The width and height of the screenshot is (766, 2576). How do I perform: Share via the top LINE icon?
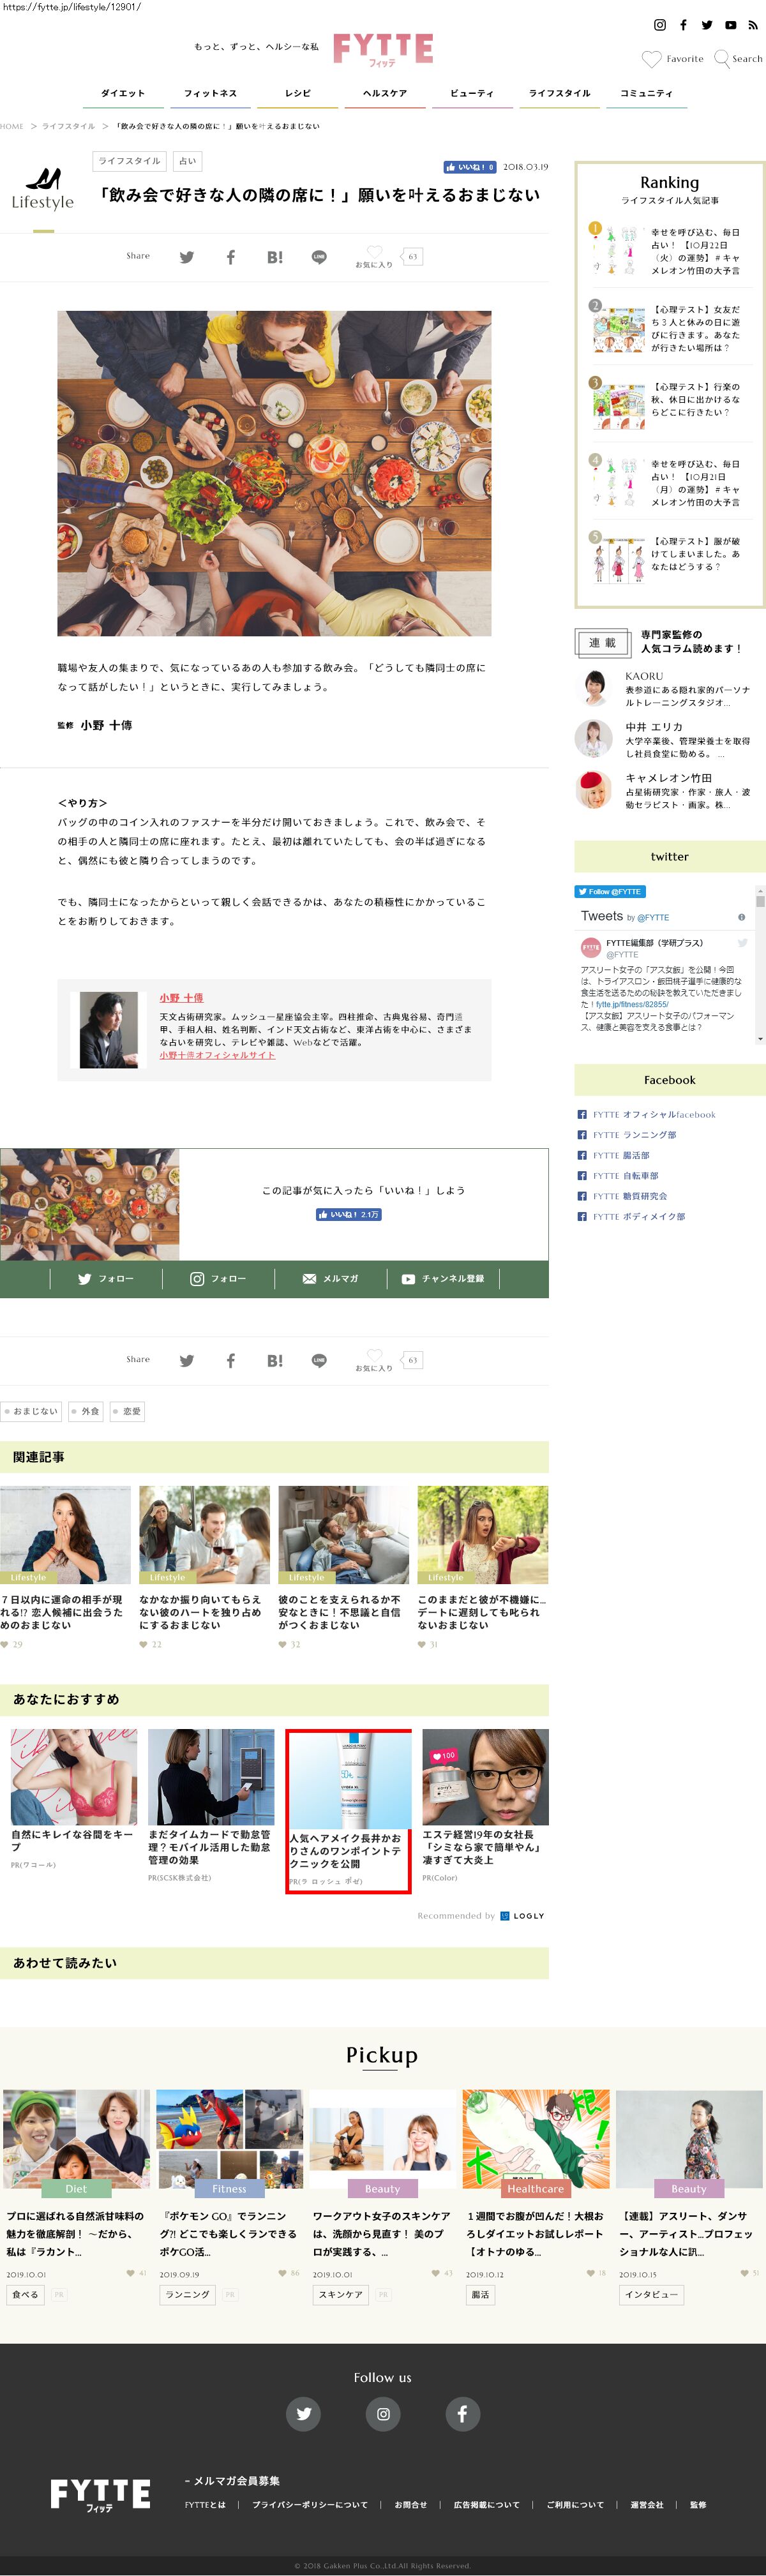click(x=319, y=257)
